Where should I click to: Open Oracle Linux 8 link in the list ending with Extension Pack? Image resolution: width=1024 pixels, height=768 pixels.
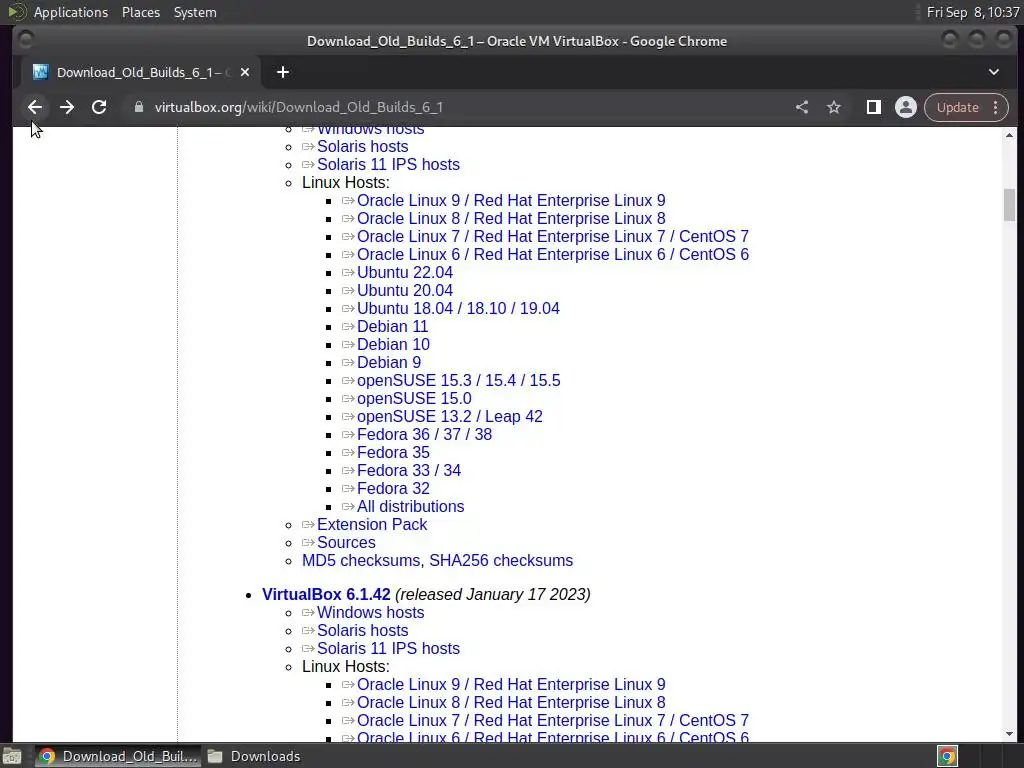tap(511, 219)
